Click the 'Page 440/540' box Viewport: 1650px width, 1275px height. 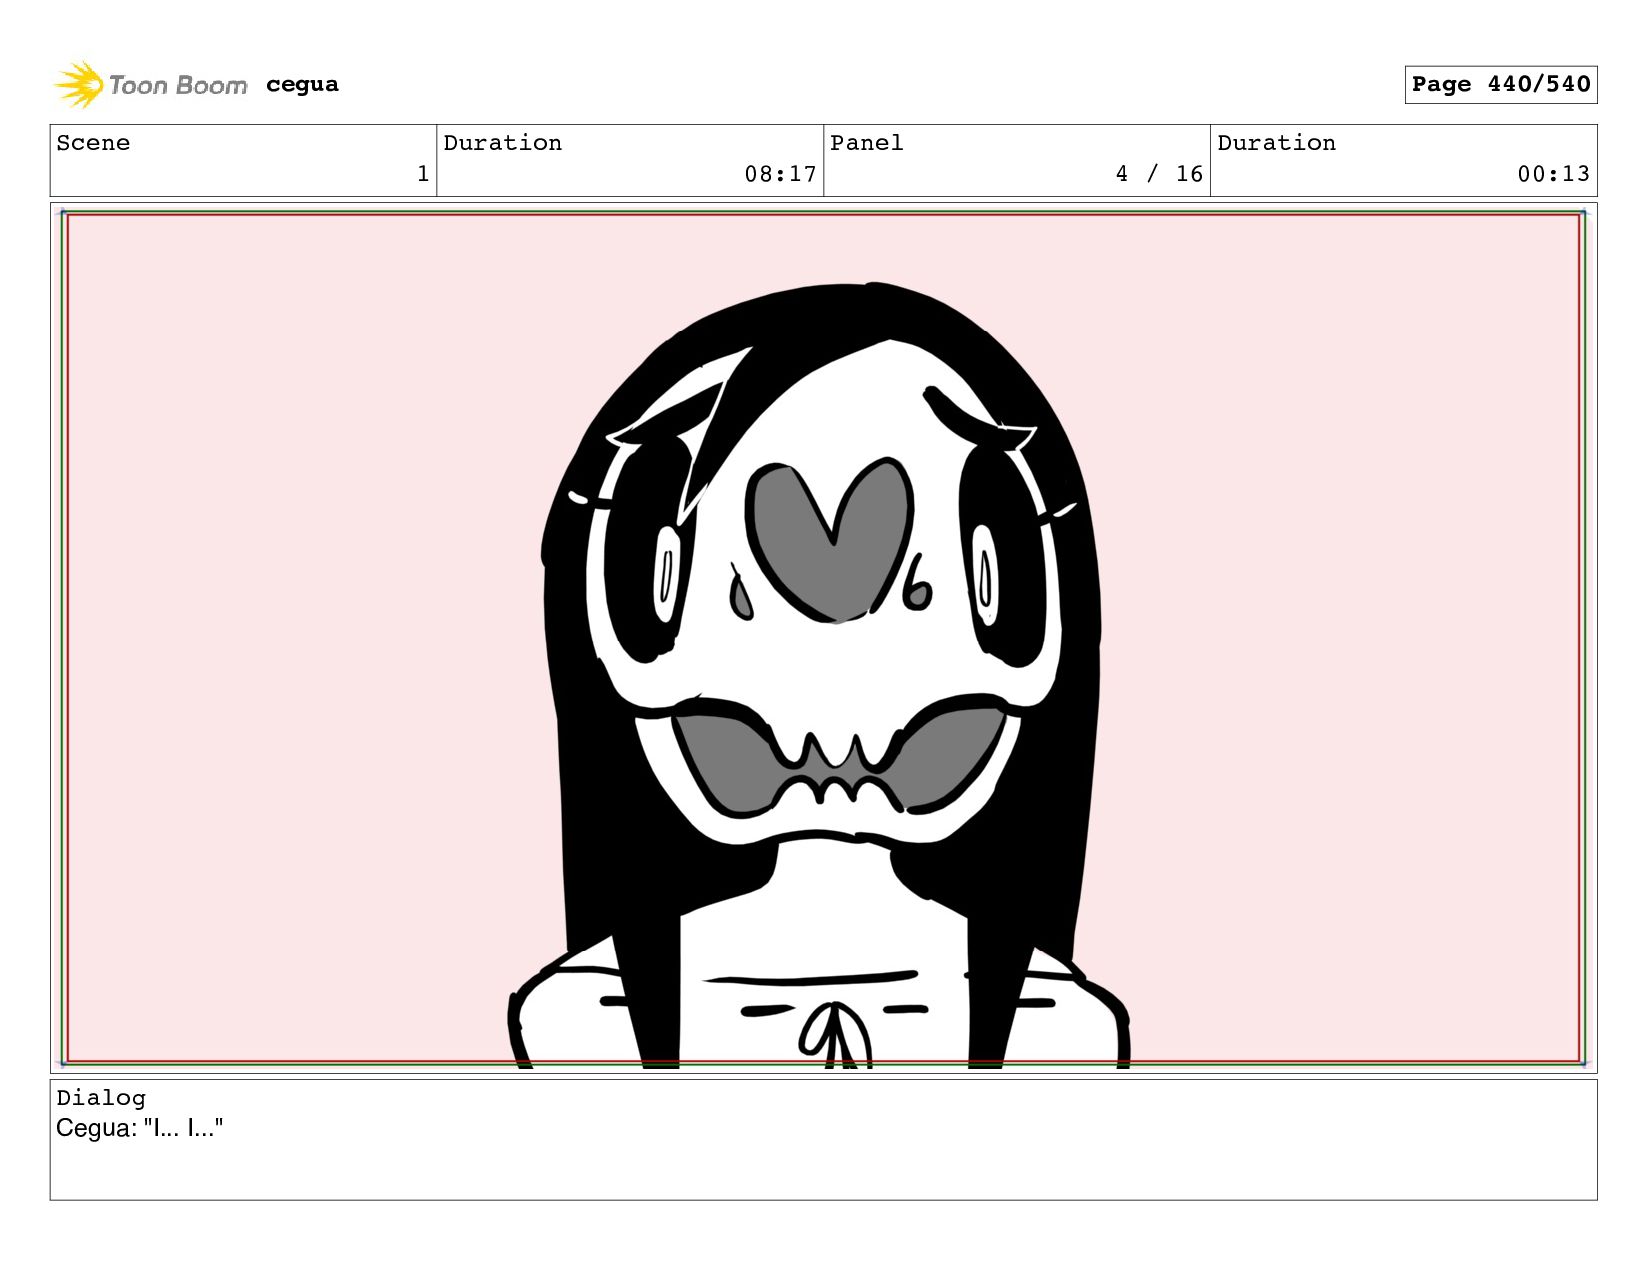pyautogui.click(x=1500, y=84)
